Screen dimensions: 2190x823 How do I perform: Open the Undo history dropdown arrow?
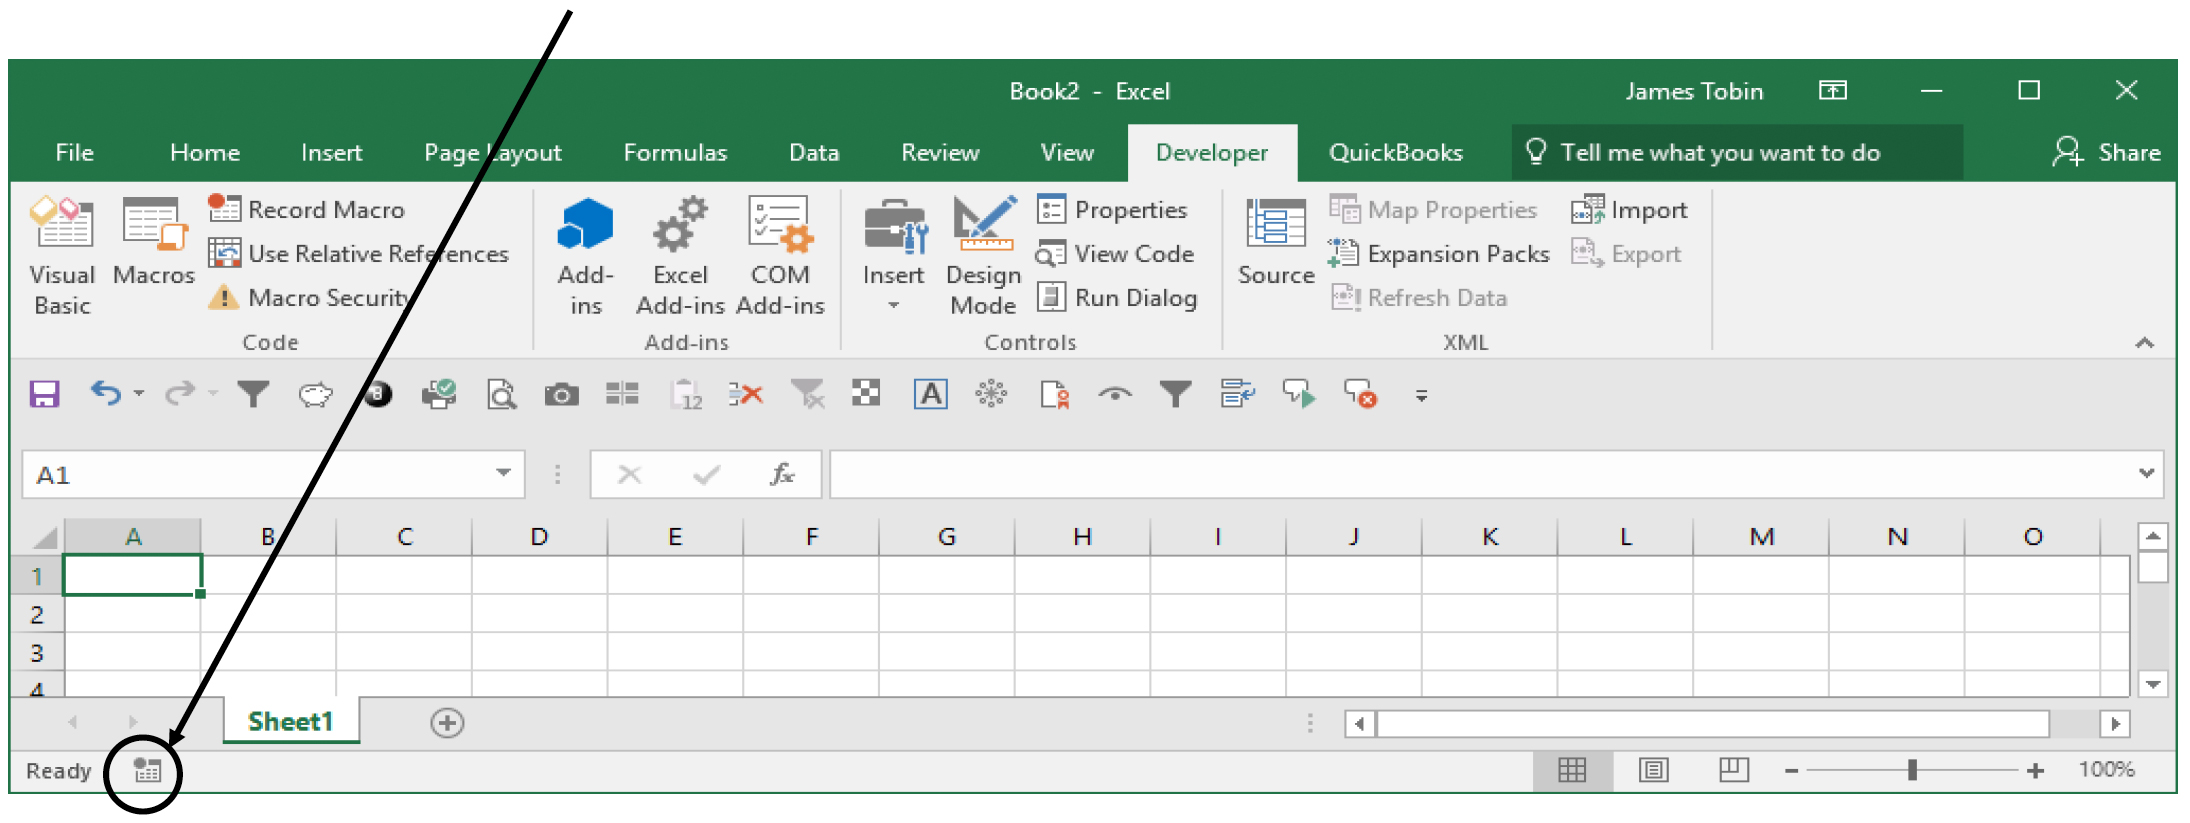[x=138, y=393]
